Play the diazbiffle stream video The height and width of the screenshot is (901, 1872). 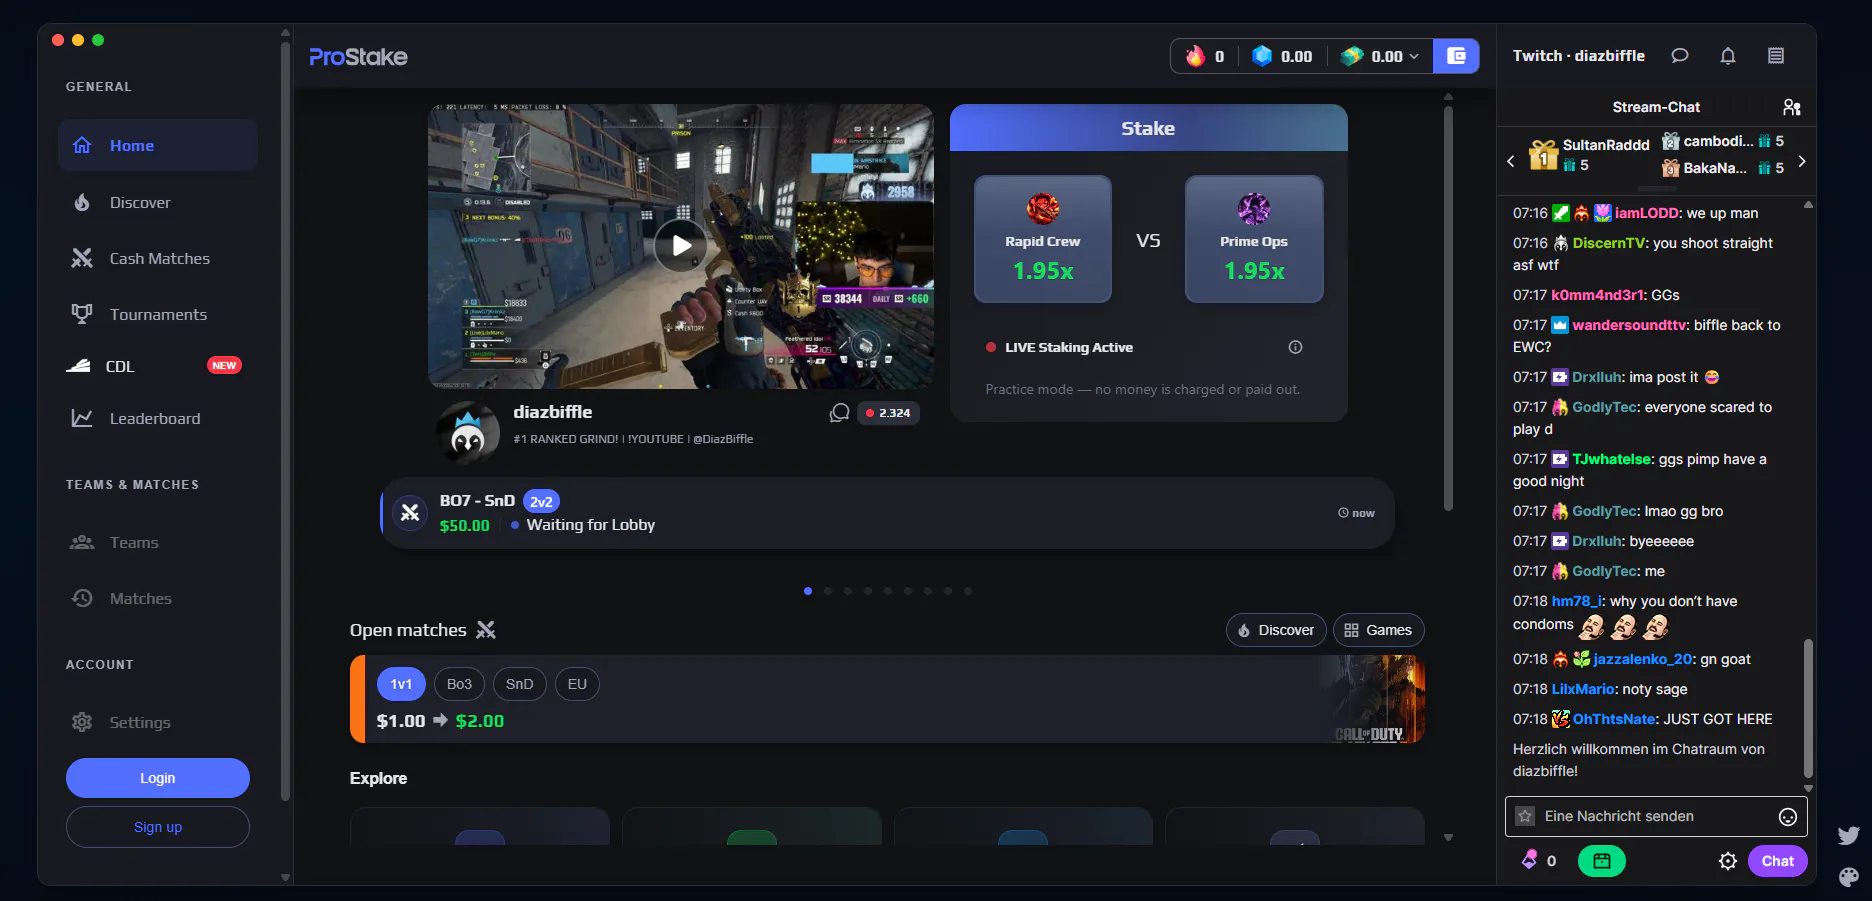click(x=681, y=245)
